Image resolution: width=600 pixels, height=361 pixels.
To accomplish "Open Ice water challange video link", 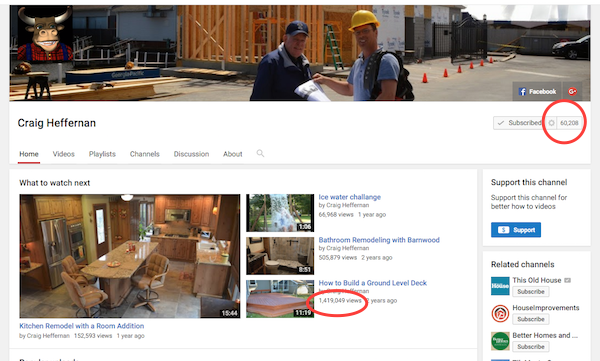I will pyautogui.click(x=350, y=197).
